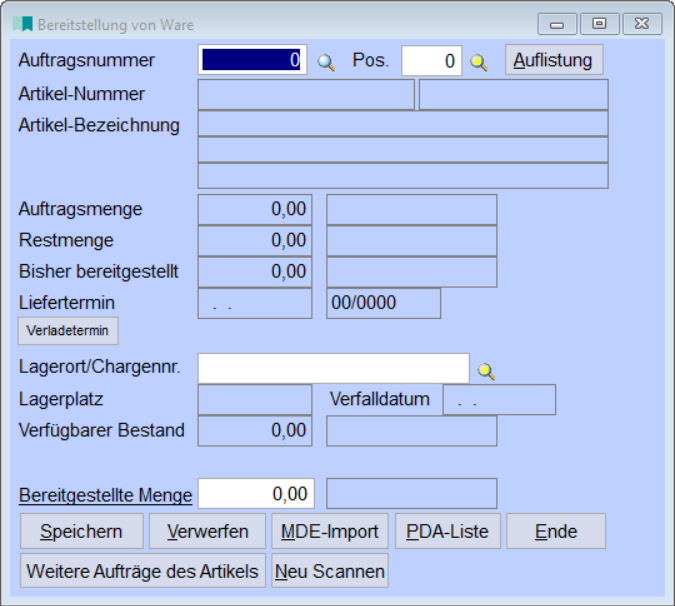Click the Artikel-Bezeichnung label

[99, 125]
